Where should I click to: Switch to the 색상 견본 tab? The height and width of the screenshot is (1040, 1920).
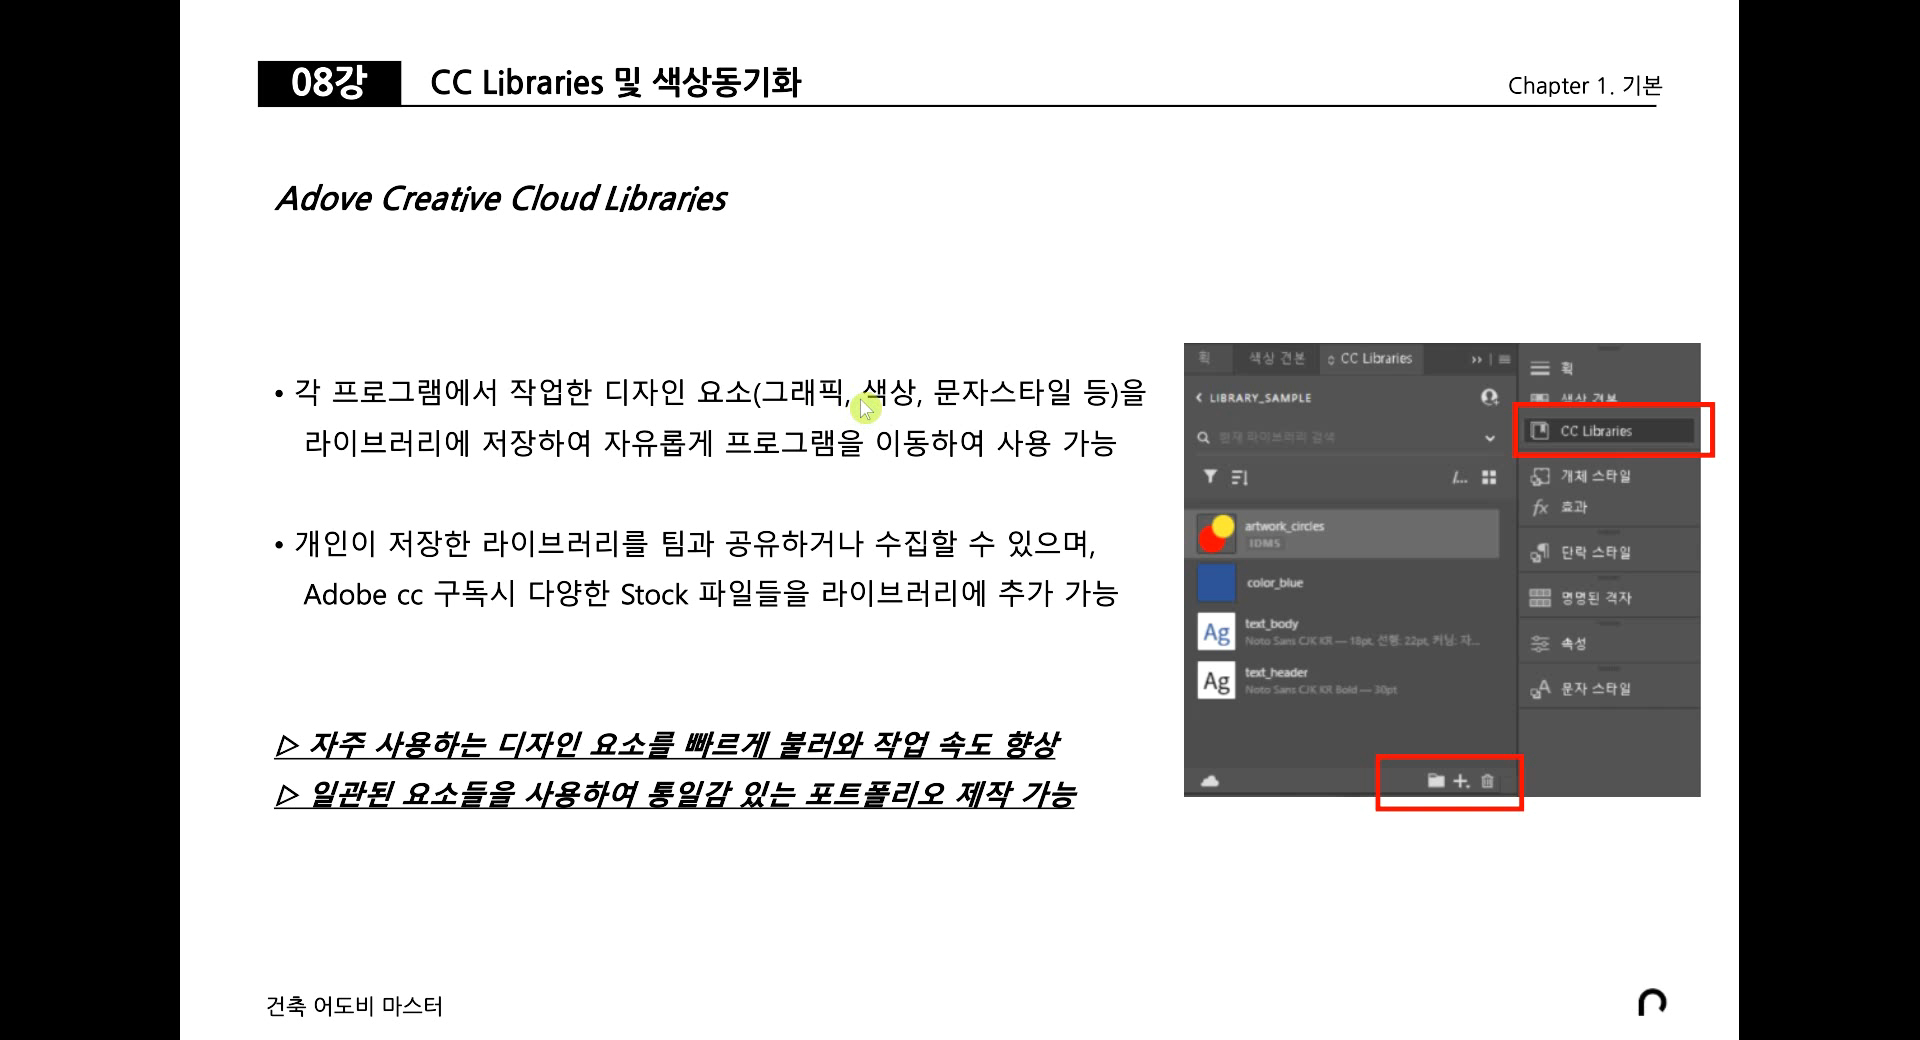[x=1277, y=358]
